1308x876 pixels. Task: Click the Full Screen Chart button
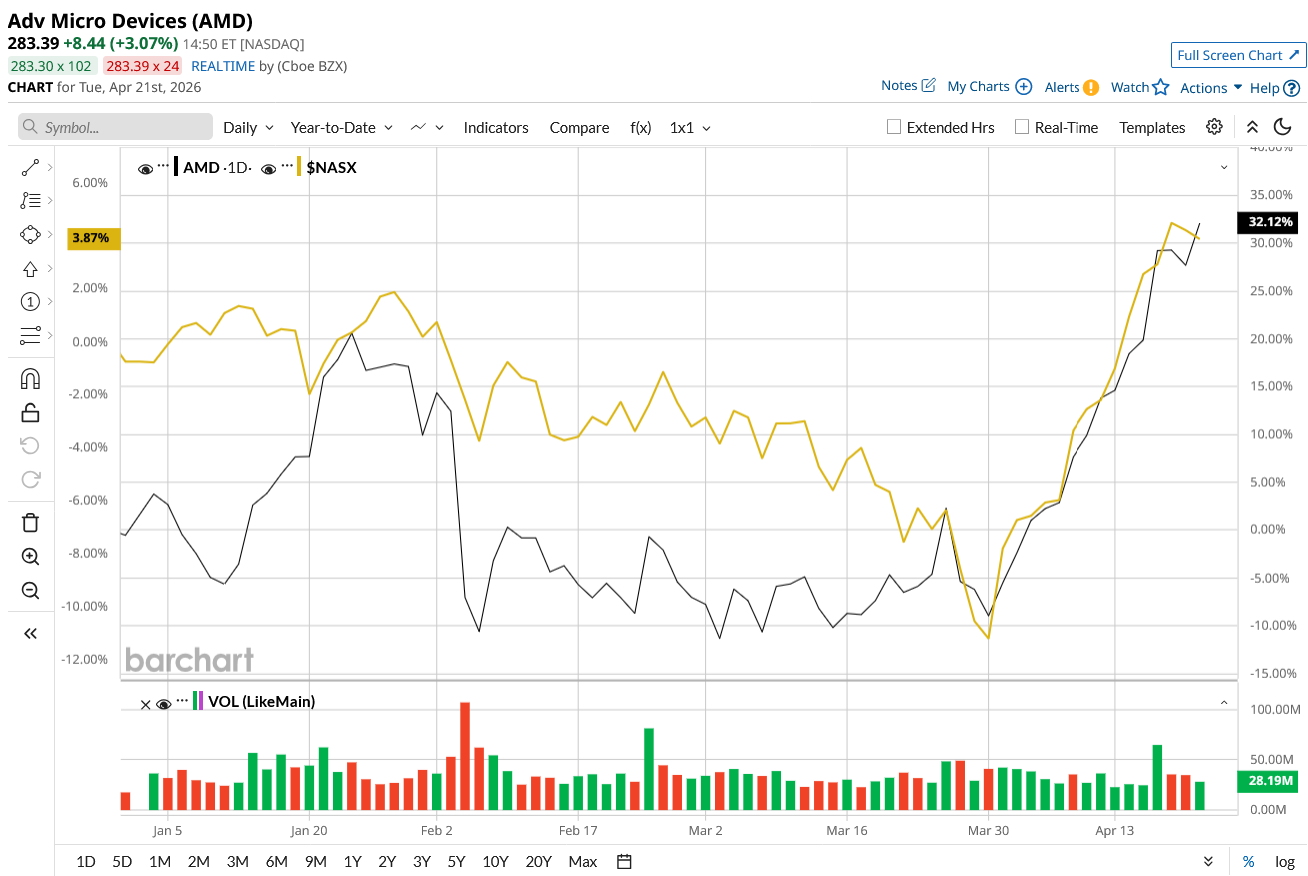pos(1238,55)
